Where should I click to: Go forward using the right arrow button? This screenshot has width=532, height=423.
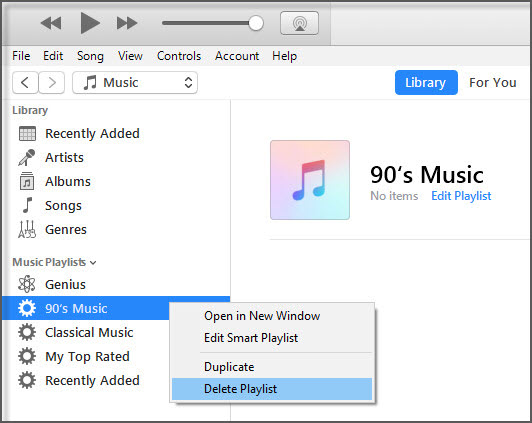pyautogui.click(x=52, y=82)
